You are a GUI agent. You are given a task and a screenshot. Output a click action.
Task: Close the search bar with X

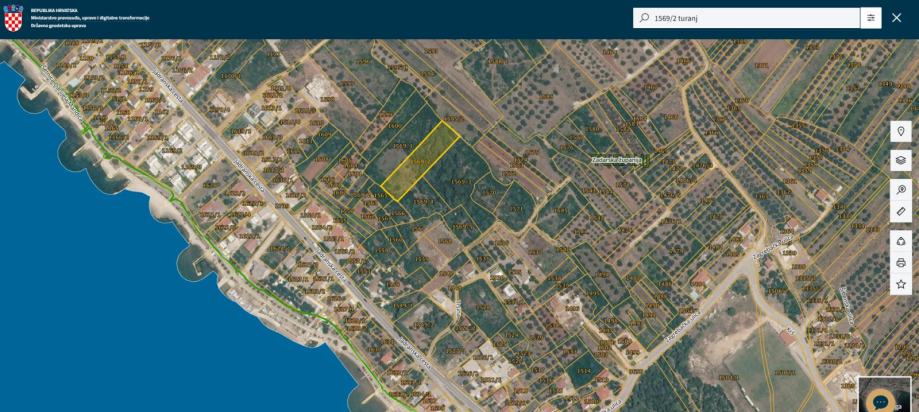click(897, 18)
